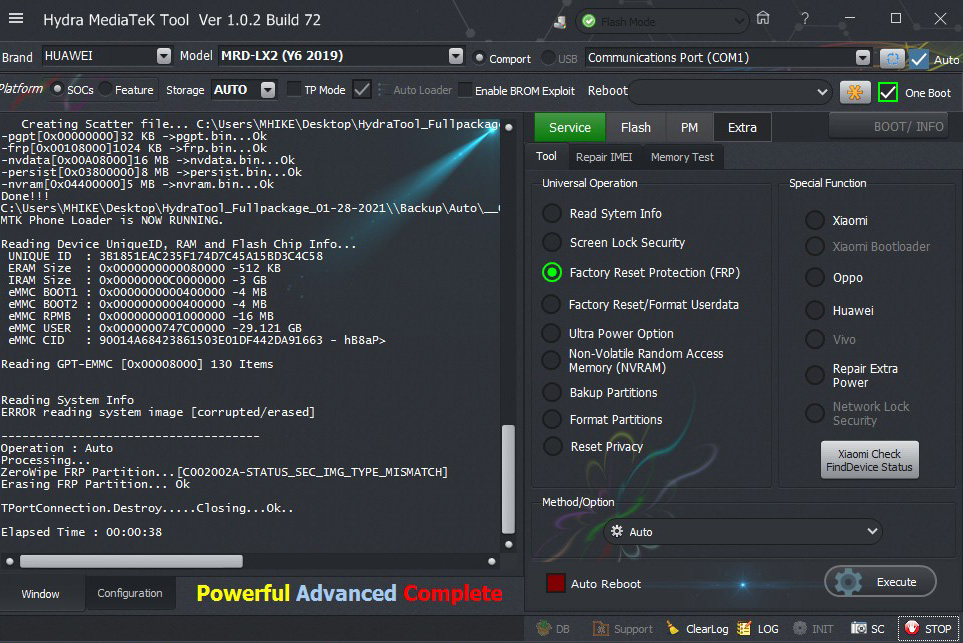Switch to the Service tab

click(569, 127)
